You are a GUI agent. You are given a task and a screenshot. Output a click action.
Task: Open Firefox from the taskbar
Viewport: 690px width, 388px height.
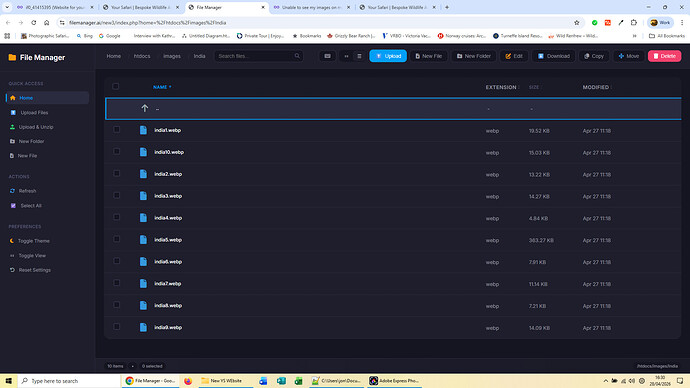click(188, 381)
